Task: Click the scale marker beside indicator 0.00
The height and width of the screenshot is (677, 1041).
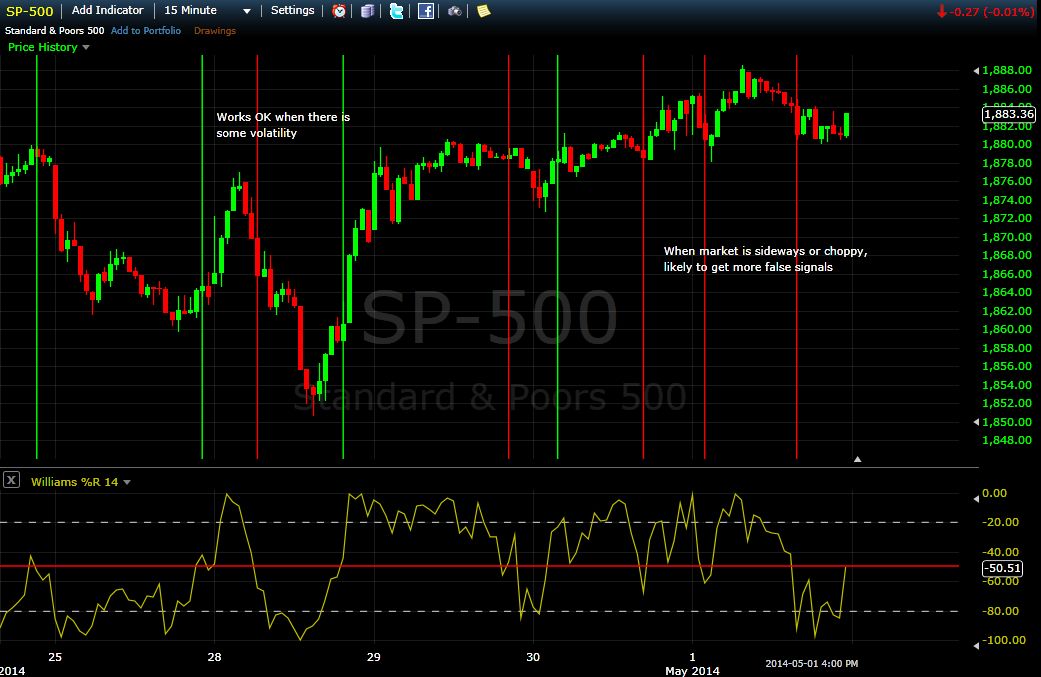Action: click(976, 498)
